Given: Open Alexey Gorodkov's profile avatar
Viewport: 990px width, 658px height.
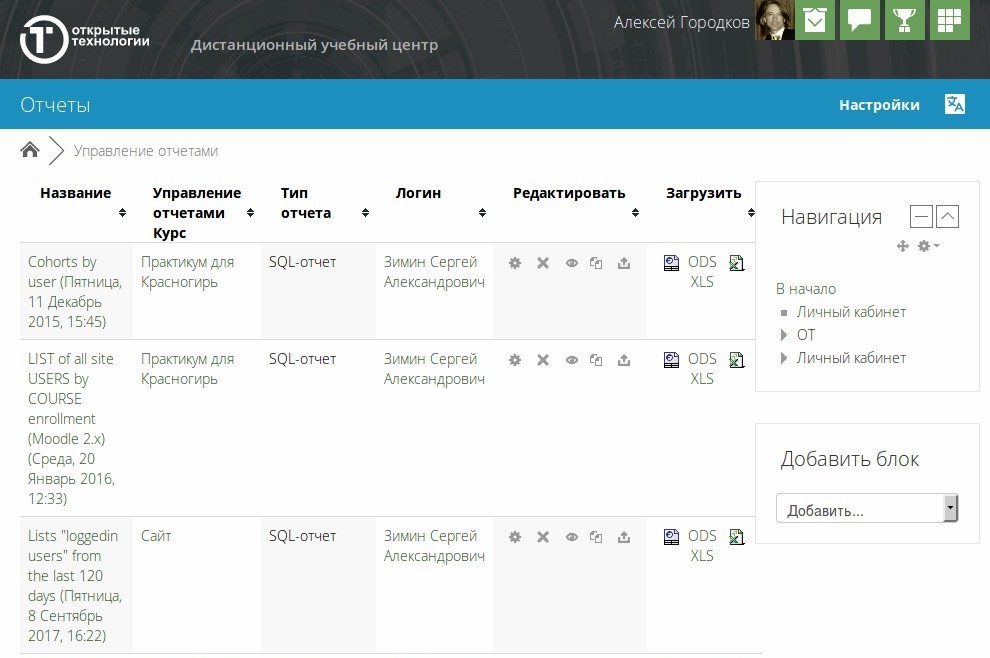Looking at the screenshot, I should 775,20.
